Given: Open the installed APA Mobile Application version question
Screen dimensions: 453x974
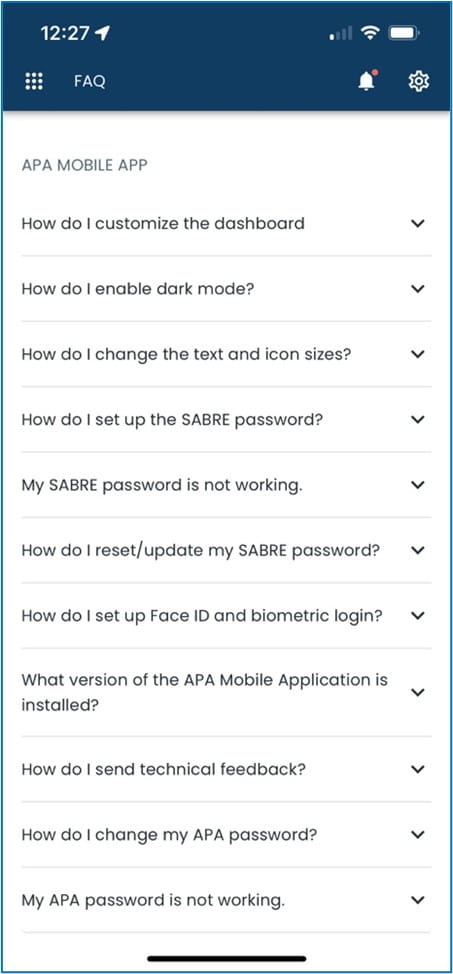Looking at the screenshot, I should (226, 692).
